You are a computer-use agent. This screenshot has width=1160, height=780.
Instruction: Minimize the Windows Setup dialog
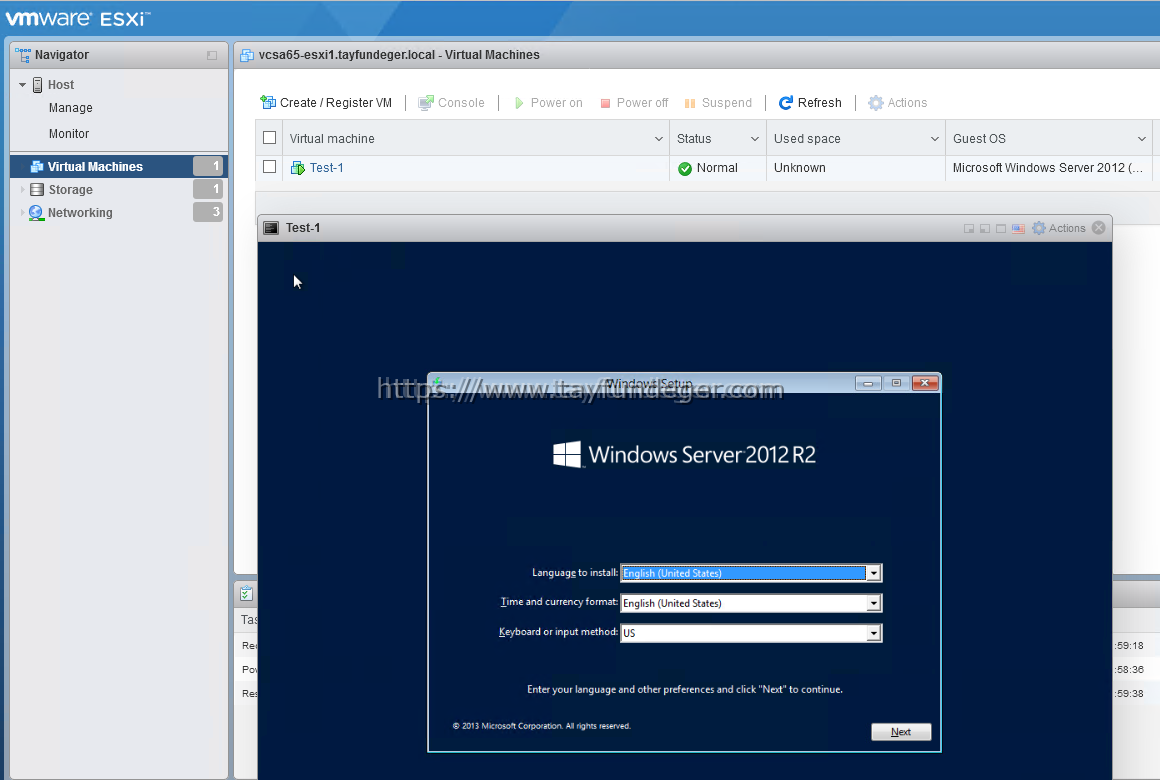868,383
